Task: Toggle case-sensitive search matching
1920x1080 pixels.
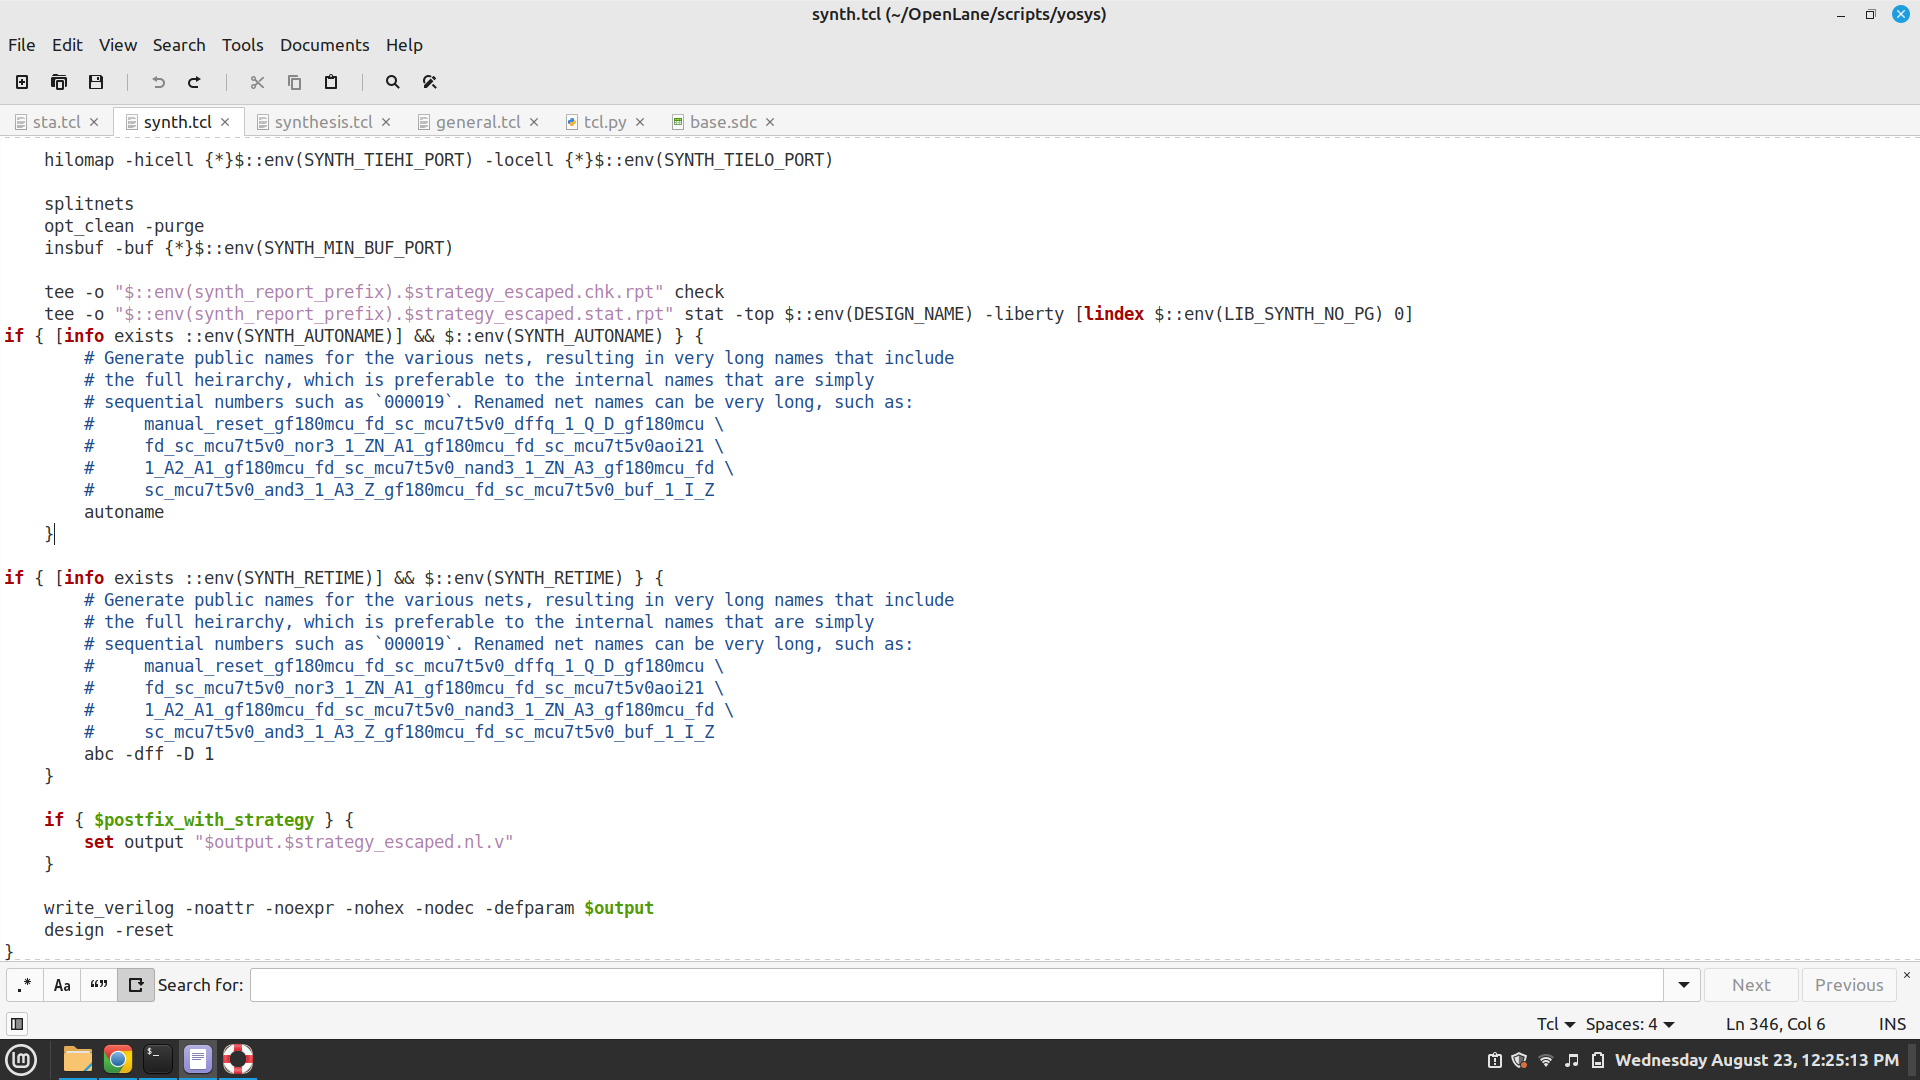Action: 61,985
